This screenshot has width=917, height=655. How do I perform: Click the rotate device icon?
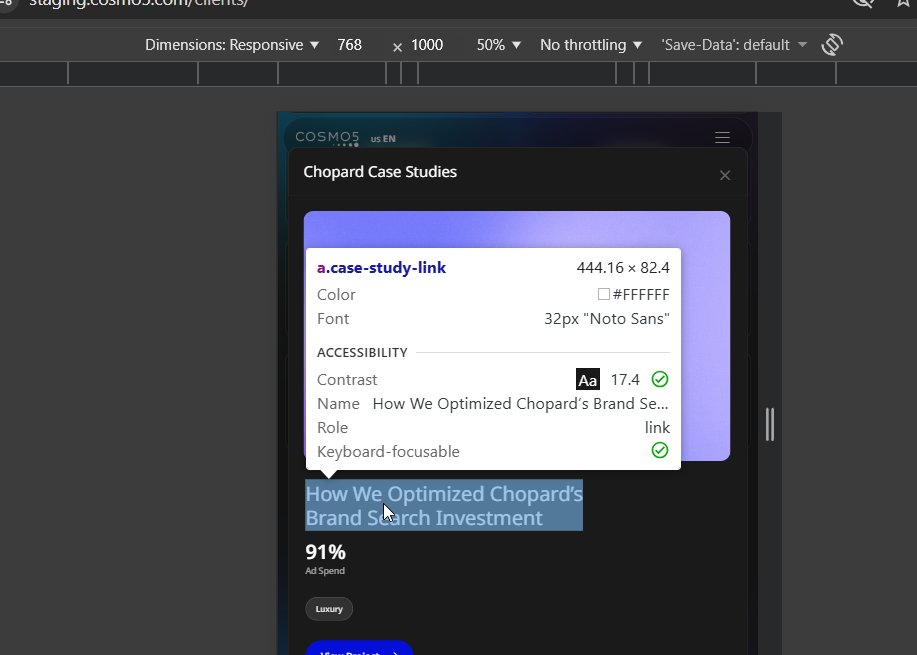pos(832,44)
